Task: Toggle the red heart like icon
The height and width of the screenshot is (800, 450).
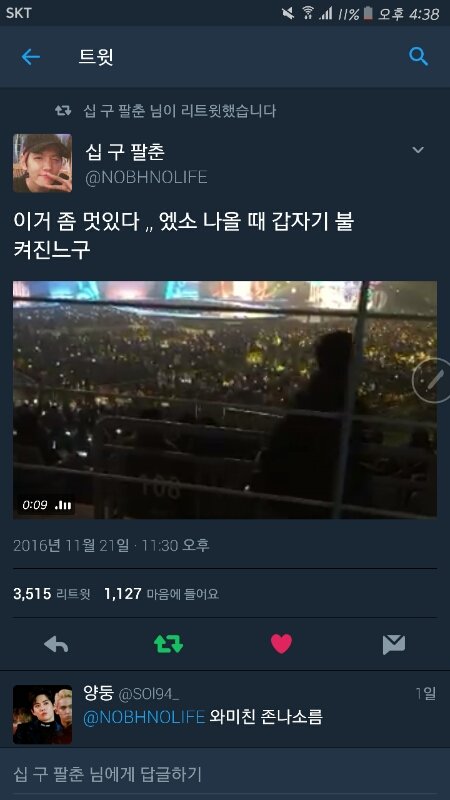Action: point(281,644)
